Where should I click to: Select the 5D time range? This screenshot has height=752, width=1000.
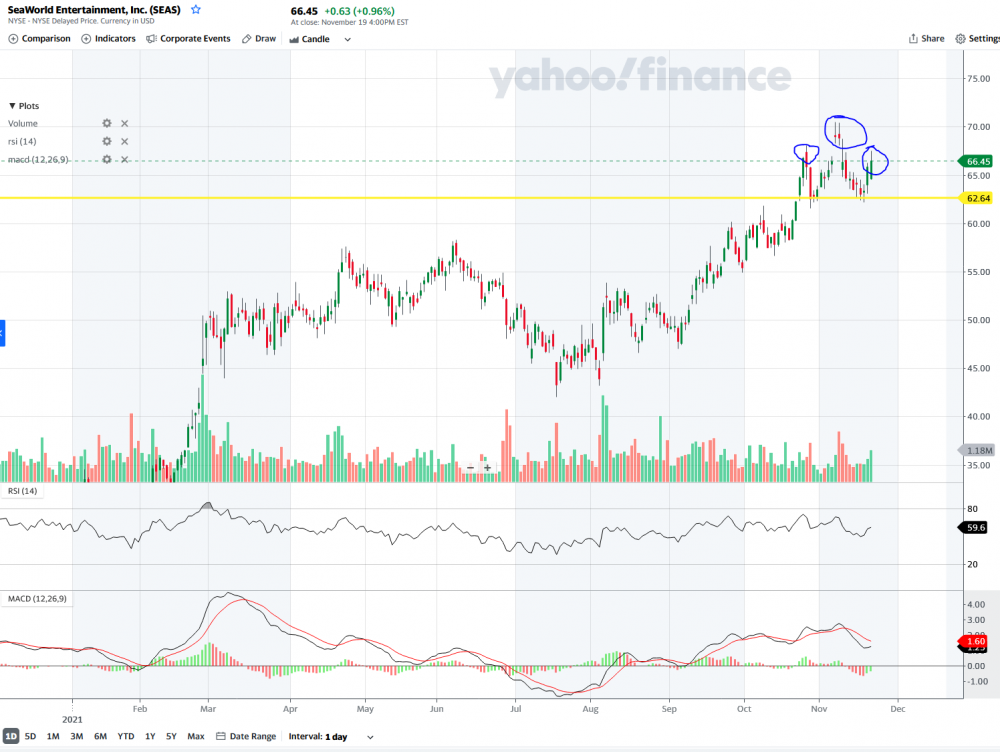pyautogui.click(x=30, y=736)
